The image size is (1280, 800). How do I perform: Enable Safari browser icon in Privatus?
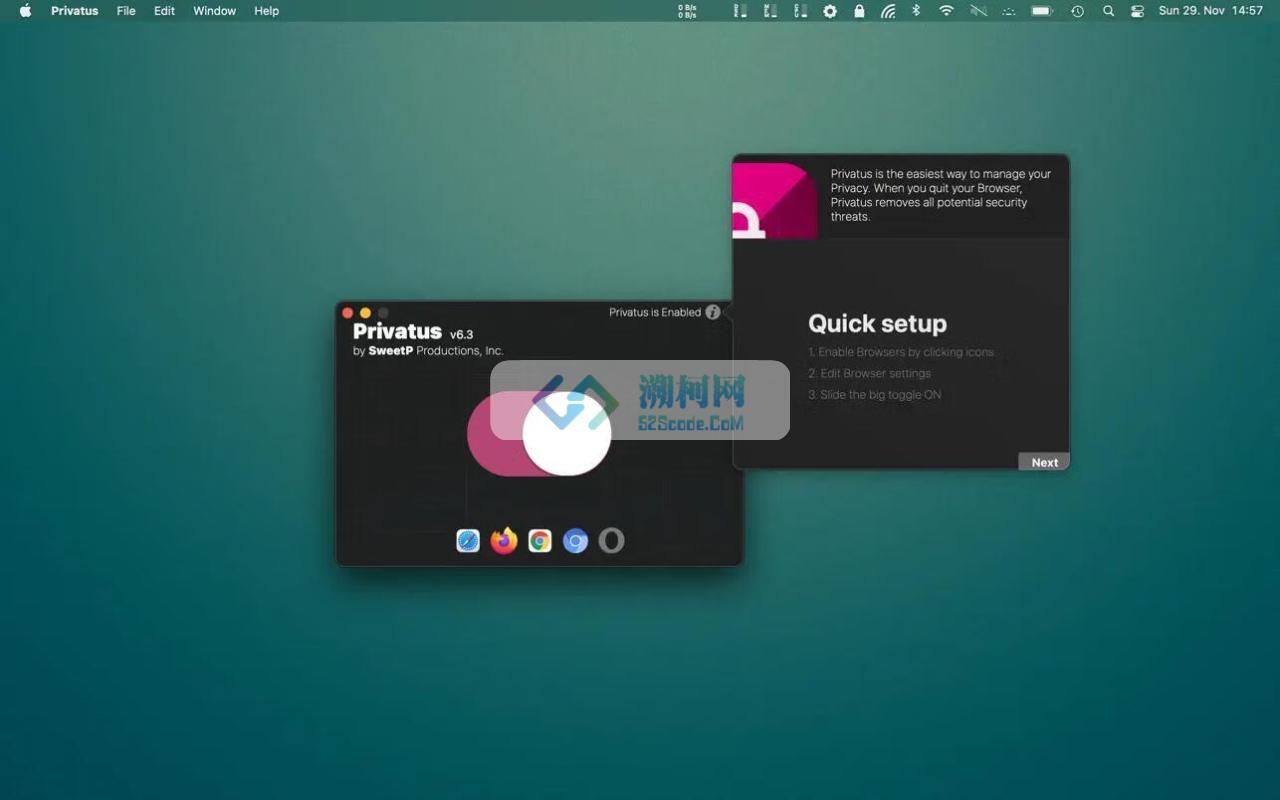(468, 541)
